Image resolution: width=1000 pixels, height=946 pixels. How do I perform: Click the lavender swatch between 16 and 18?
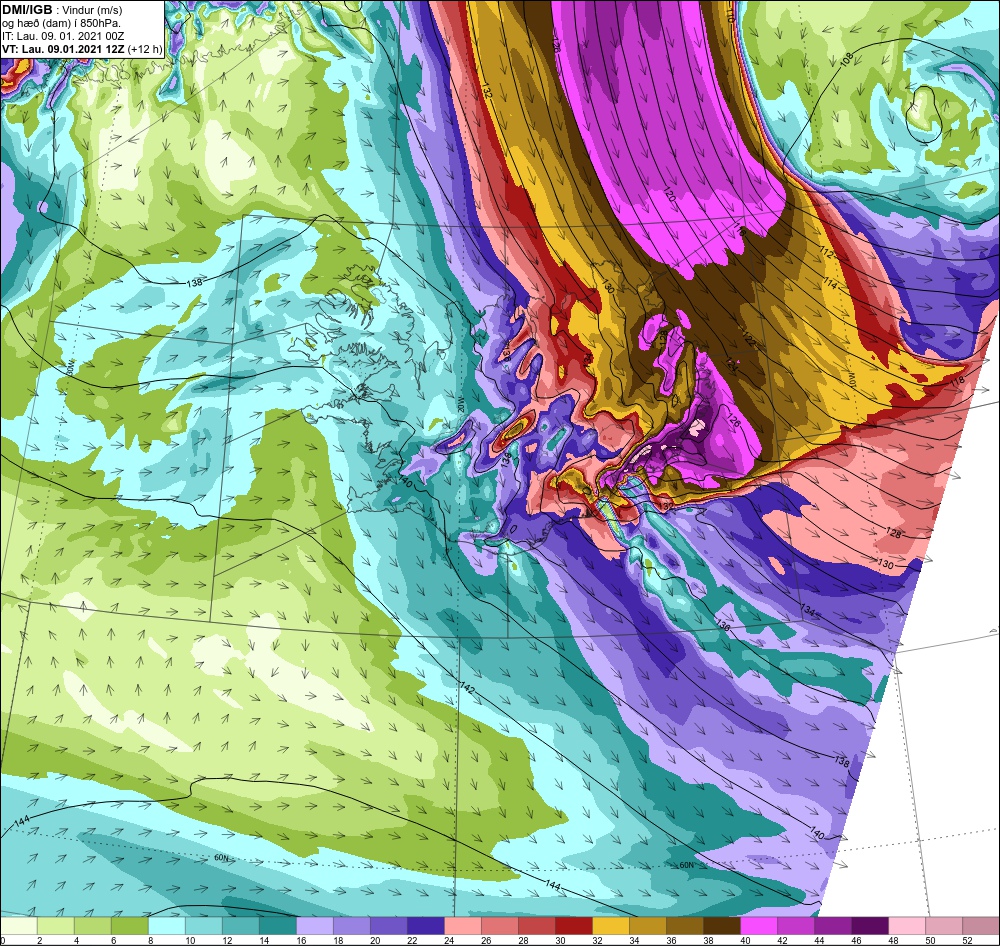(x=315, y=925)
